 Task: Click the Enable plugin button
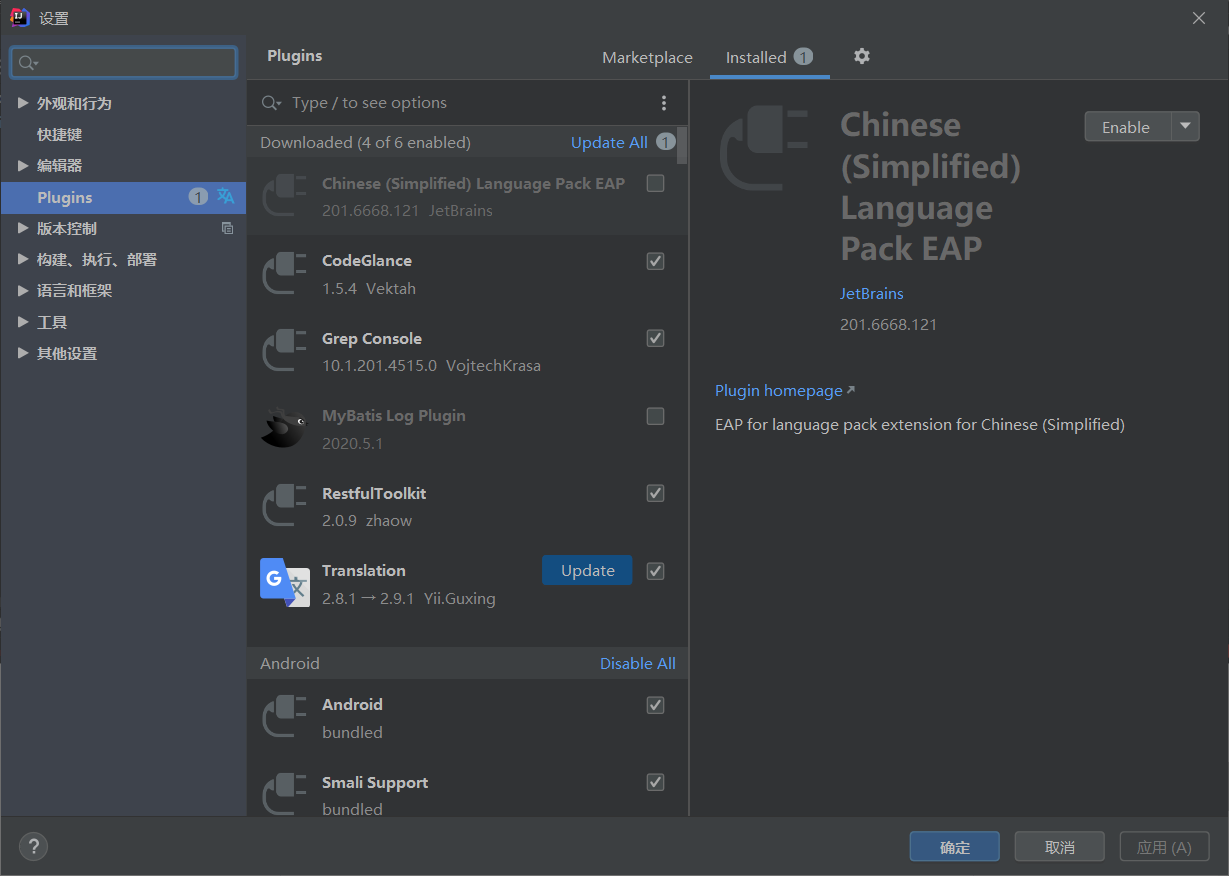pyautogui.click(x=1127, y=126)
